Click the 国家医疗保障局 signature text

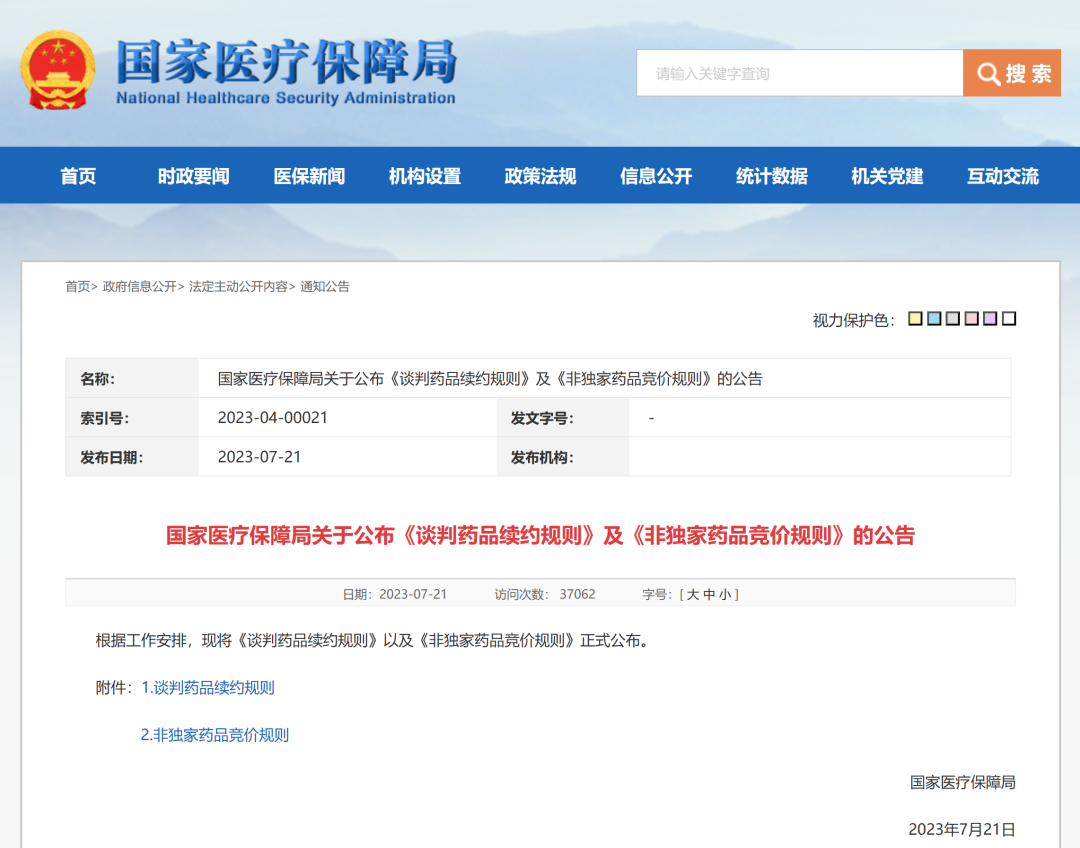click(x=963, y=783)
